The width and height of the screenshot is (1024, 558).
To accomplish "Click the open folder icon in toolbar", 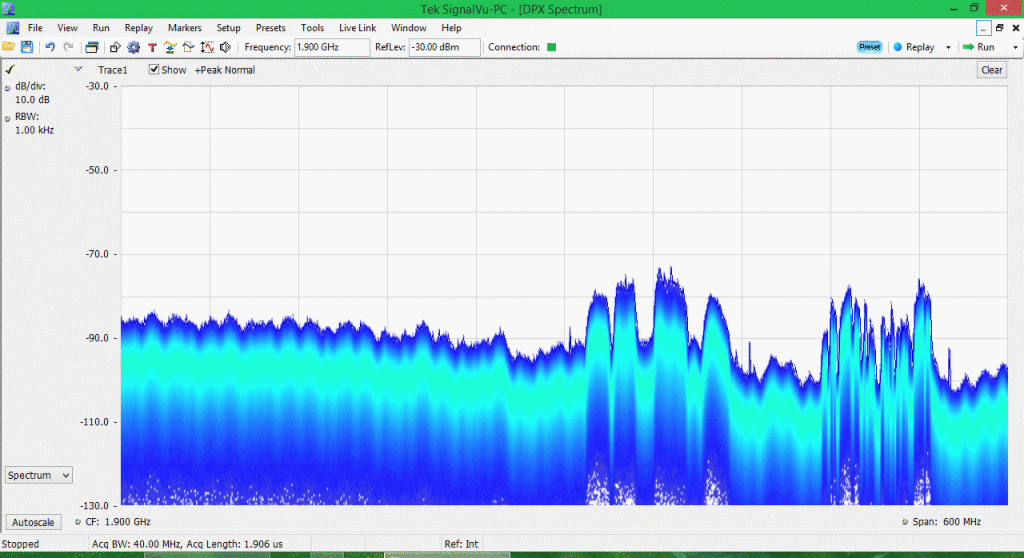I will point(8,47).
